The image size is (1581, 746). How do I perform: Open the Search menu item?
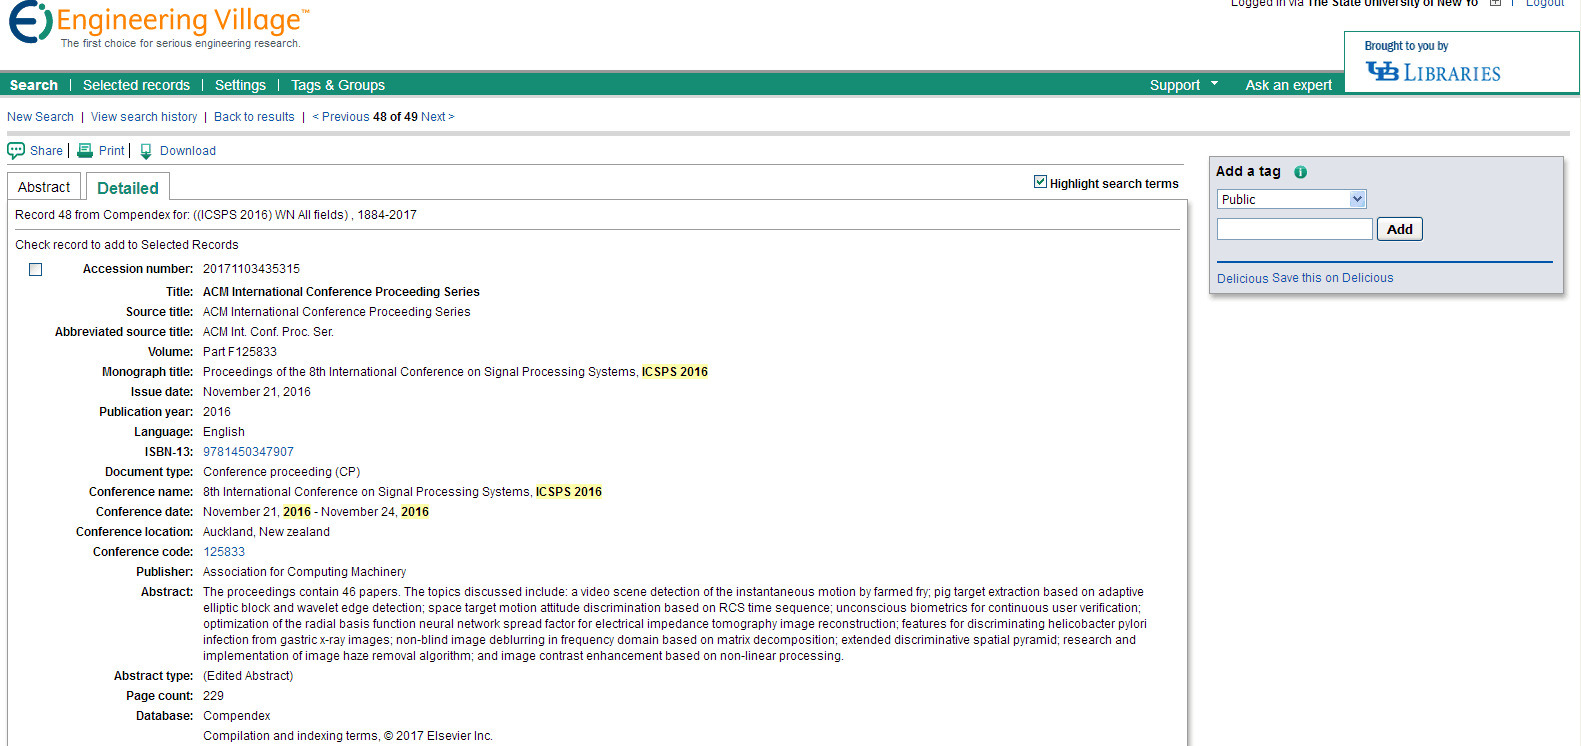tap(34, 85)
